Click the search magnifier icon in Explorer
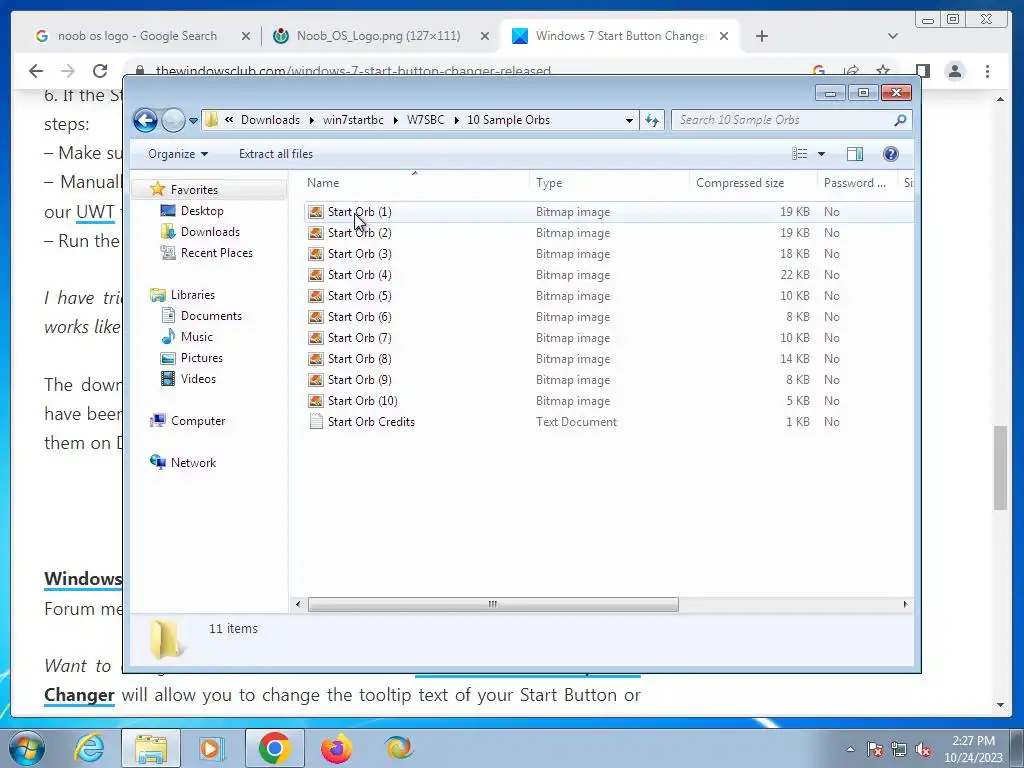Screen dimensions: 1024x768 click(900, 120)
